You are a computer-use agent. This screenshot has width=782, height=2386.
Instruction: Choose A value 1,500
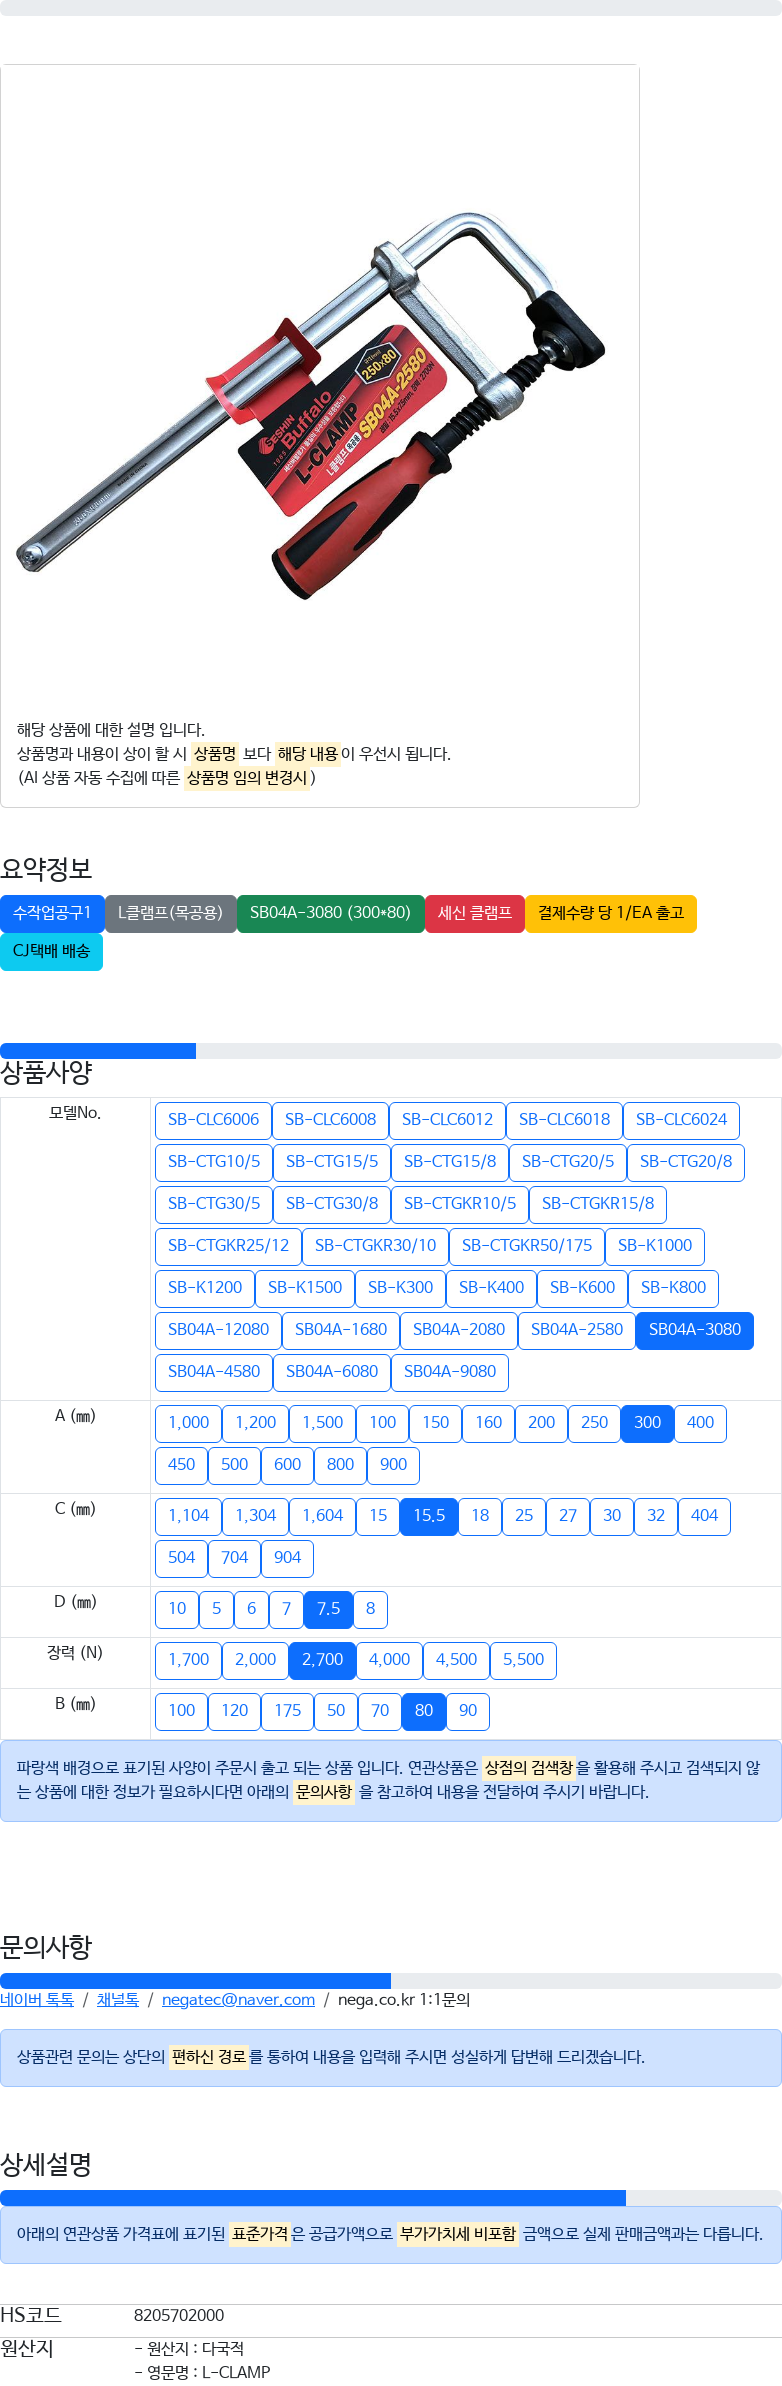click(322, 1423)
